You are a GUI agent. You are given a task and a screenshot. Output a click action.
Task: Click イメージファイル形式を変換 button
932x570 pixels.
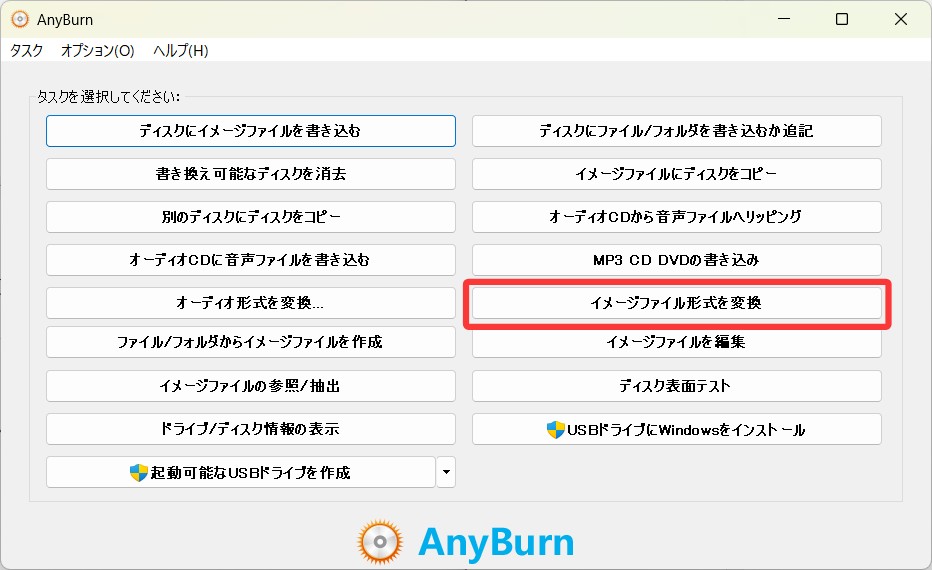(x=676, y=303)
